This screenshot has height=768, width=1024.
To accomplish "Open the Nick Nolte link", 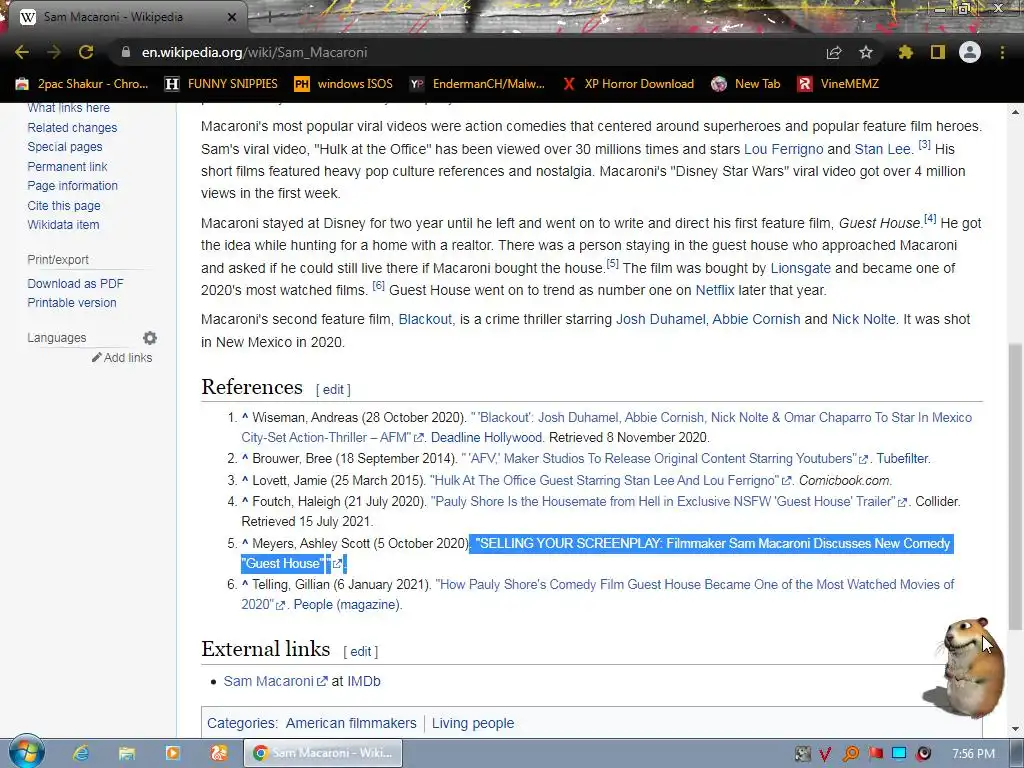I will tap(863, 319).
